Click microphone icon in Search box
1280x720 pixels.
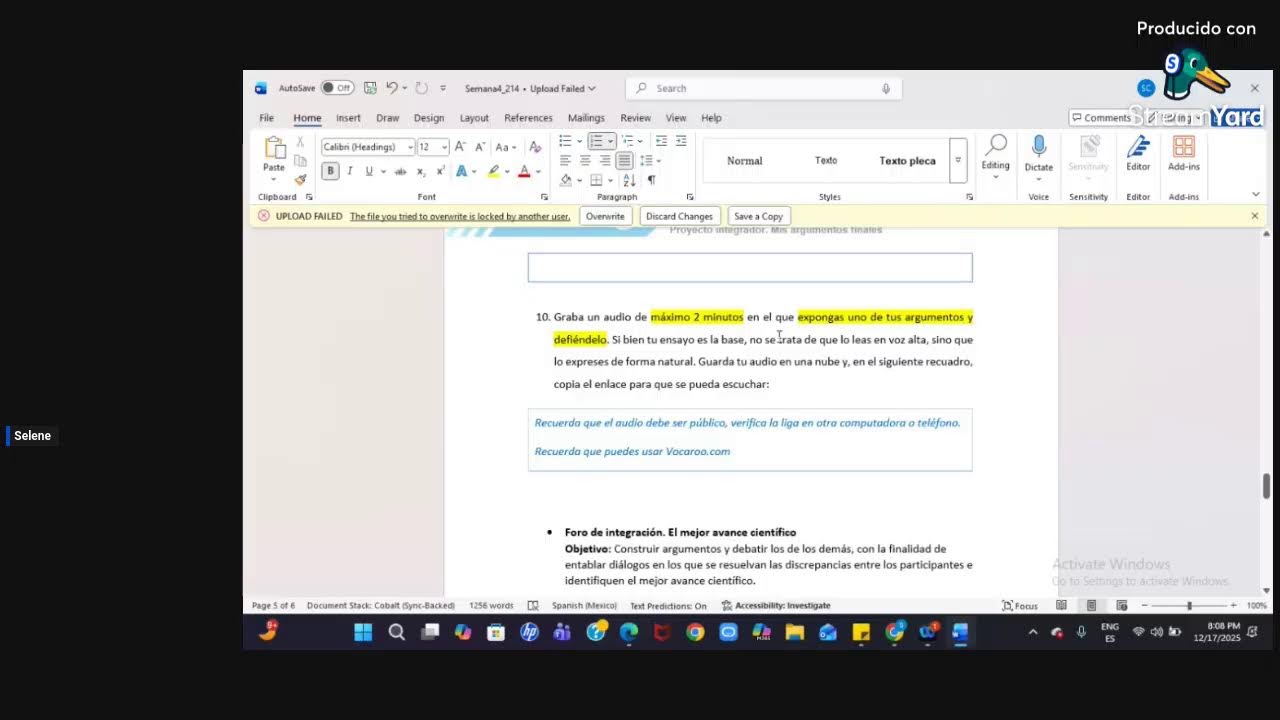tap(885, 88)
